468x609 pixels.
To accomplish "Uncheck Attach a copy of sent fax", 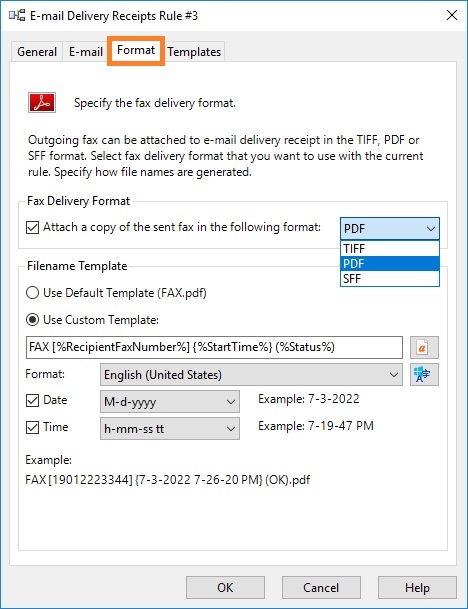I will tap(33, 227).
